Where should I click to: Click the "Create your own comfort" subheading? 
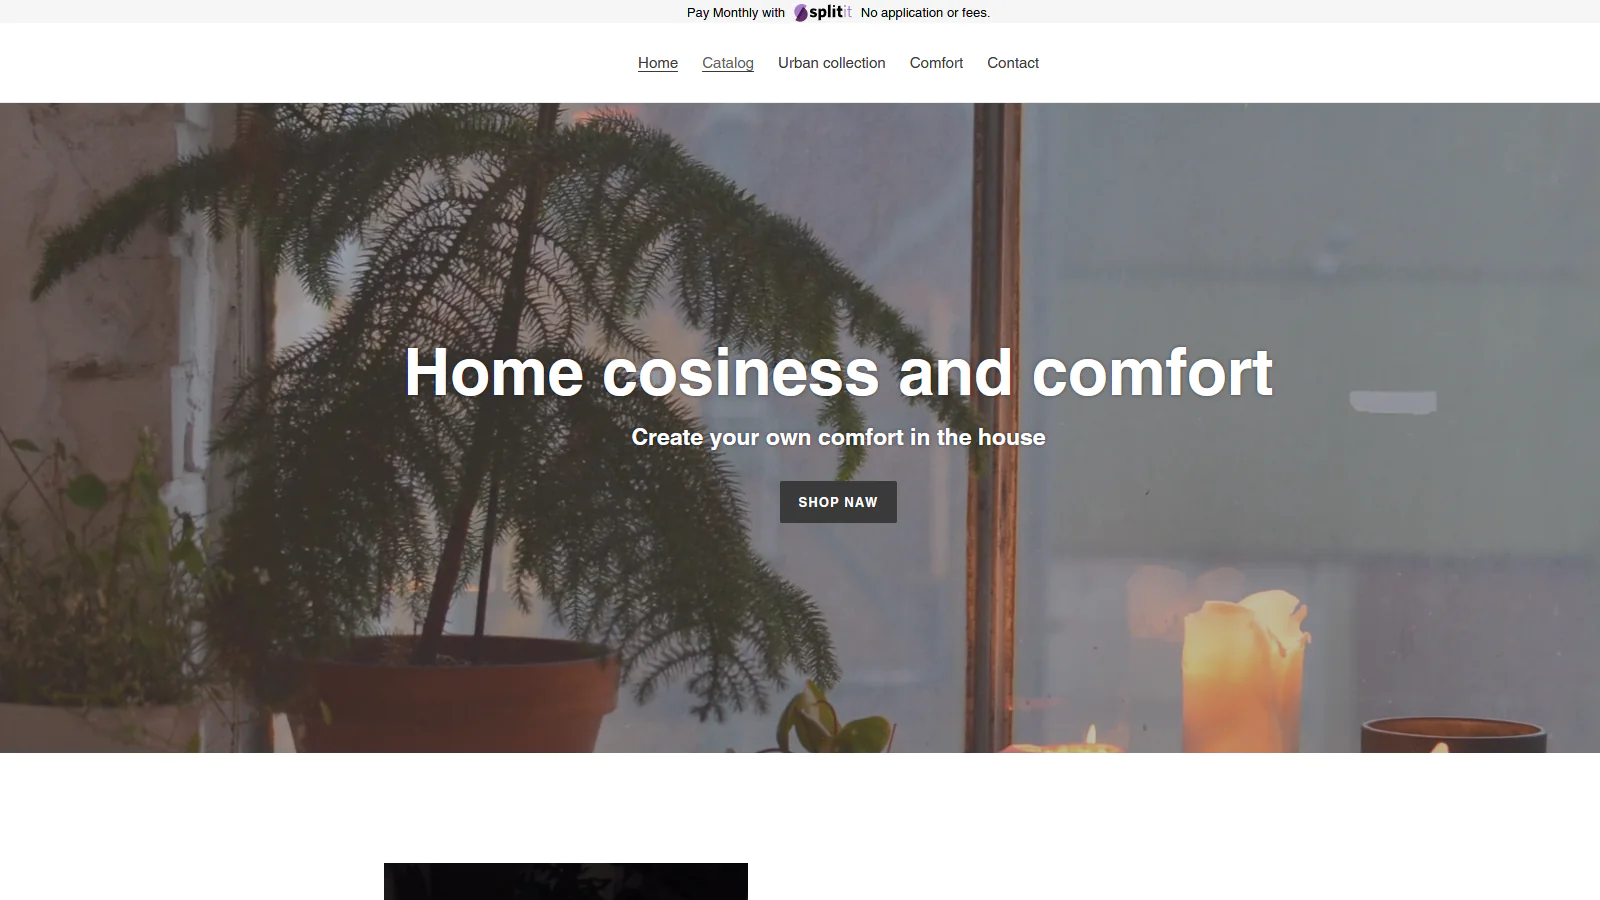pos(838,437)
